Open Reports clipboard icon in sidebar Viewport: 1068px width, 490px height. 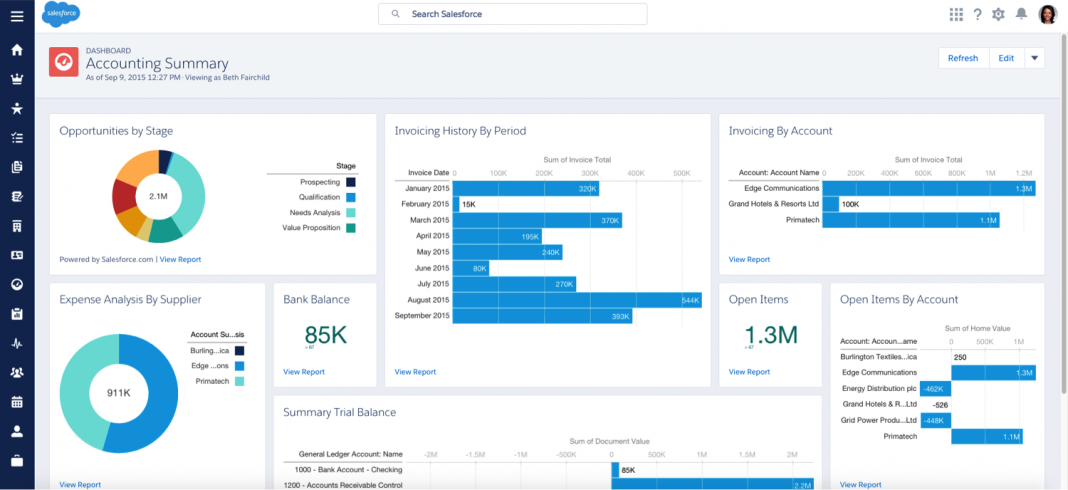[x=17, y=313]
